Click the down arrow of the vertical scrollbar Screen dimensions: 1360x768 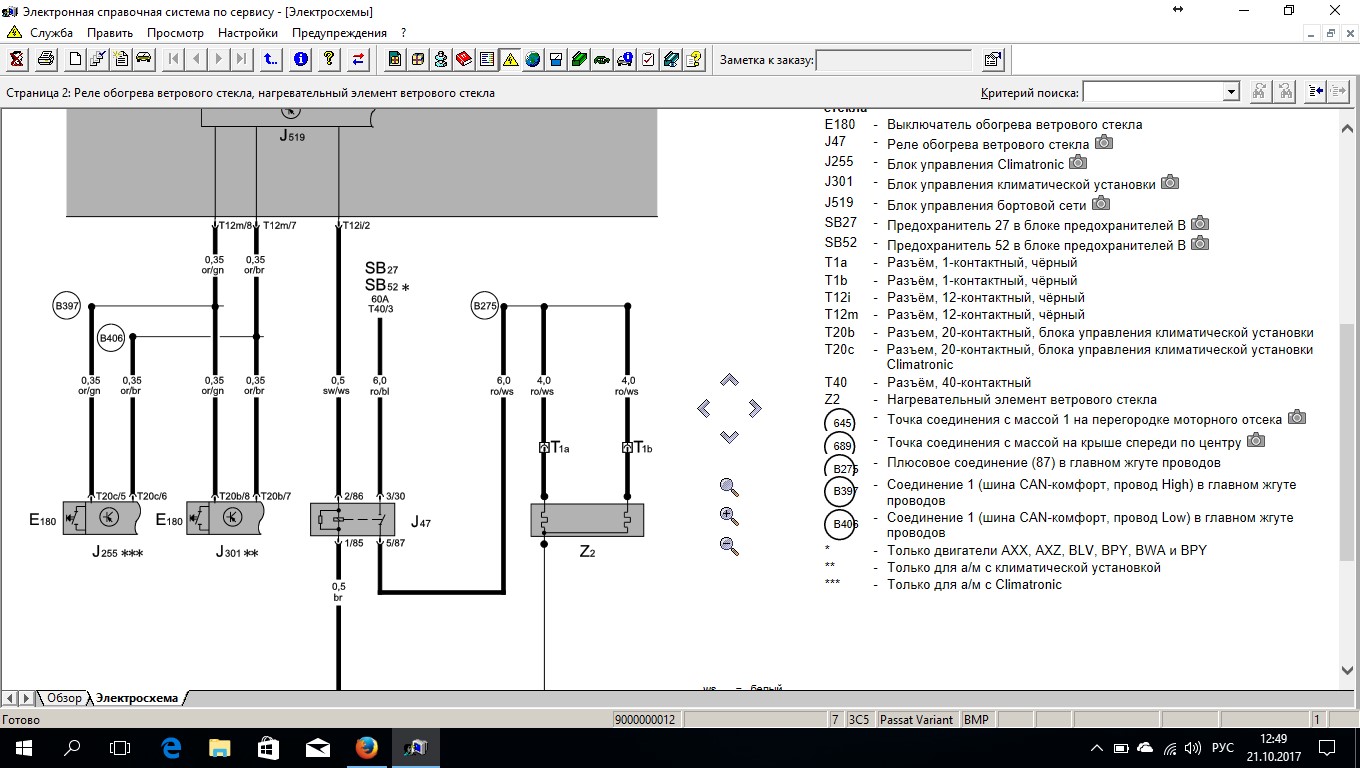[x=1346, y=670]
